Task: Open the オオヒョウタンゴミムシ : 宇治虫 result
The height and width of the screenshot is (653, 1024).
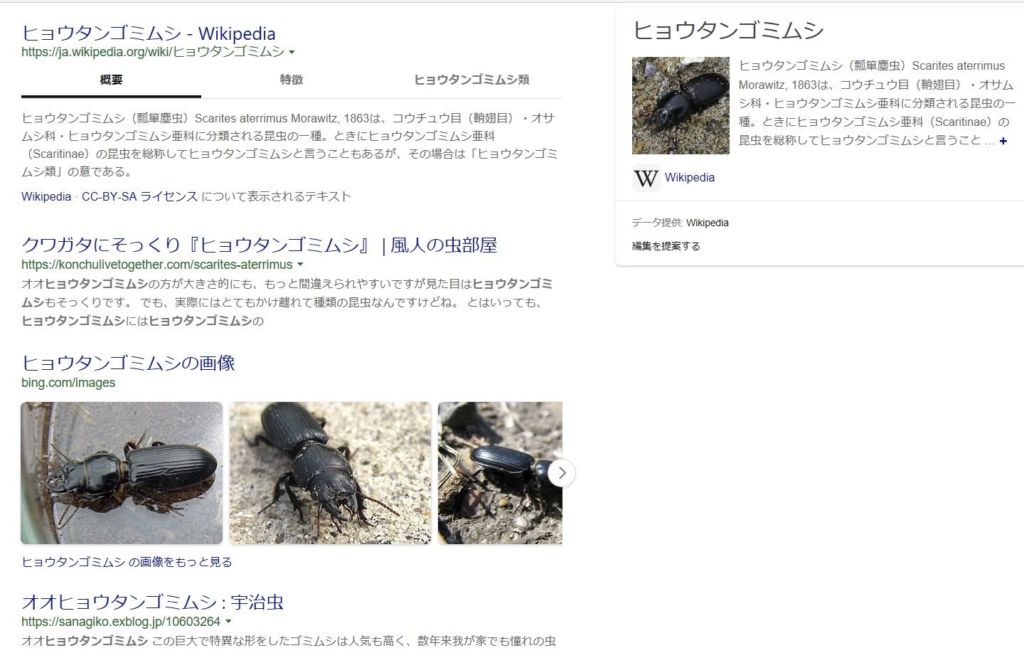Action: (x=152, y=601)
